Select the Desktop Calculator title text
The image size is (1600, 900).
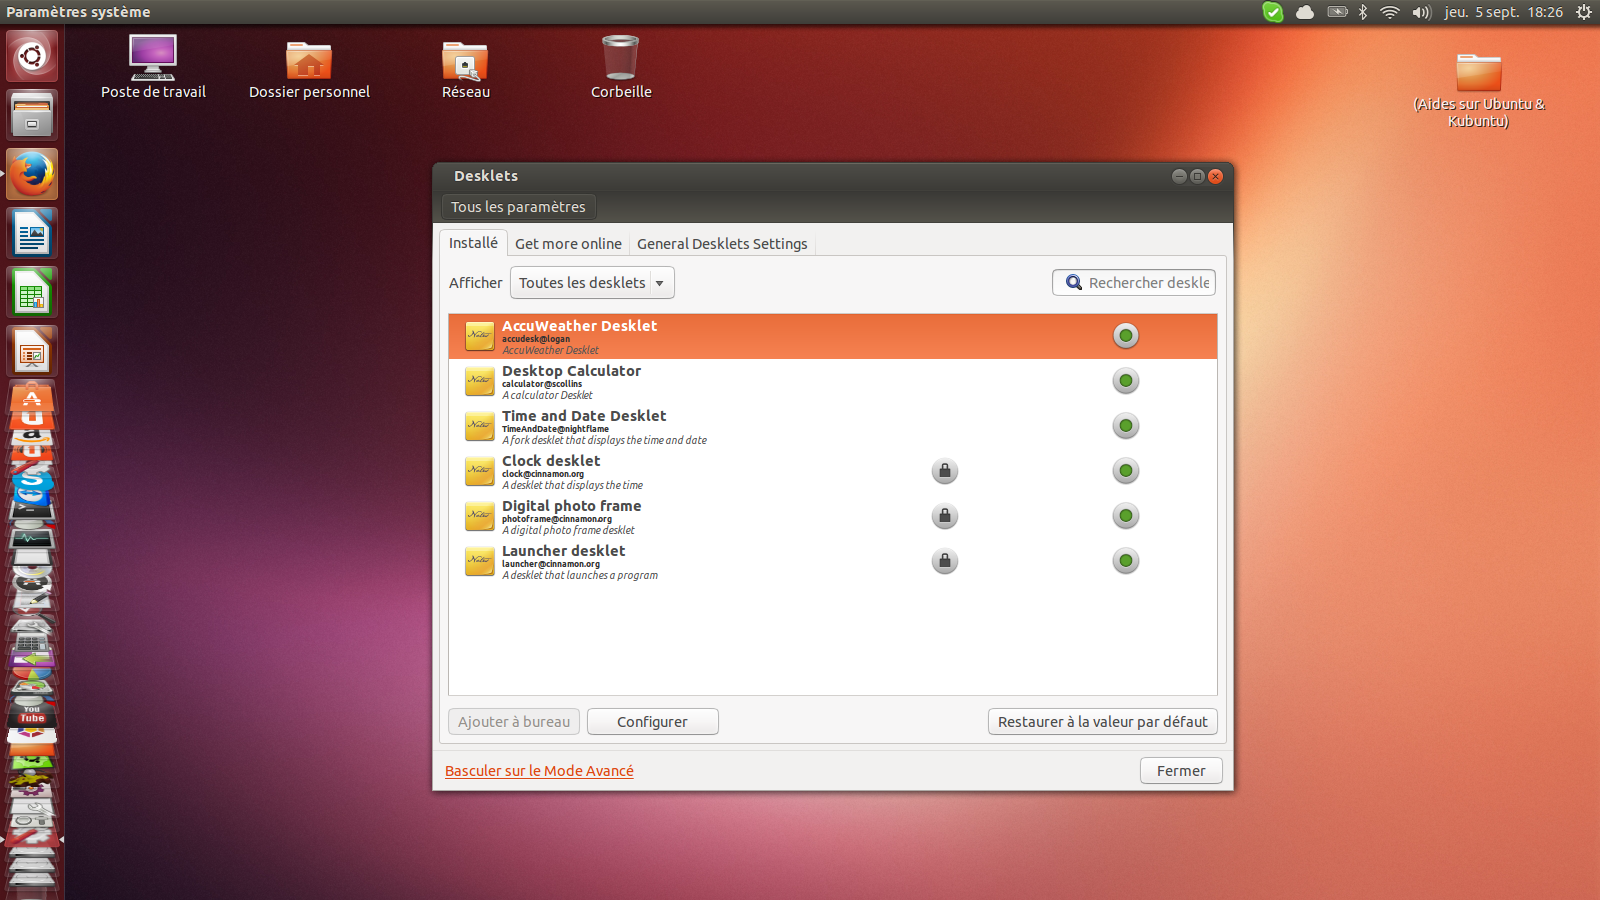571,371
